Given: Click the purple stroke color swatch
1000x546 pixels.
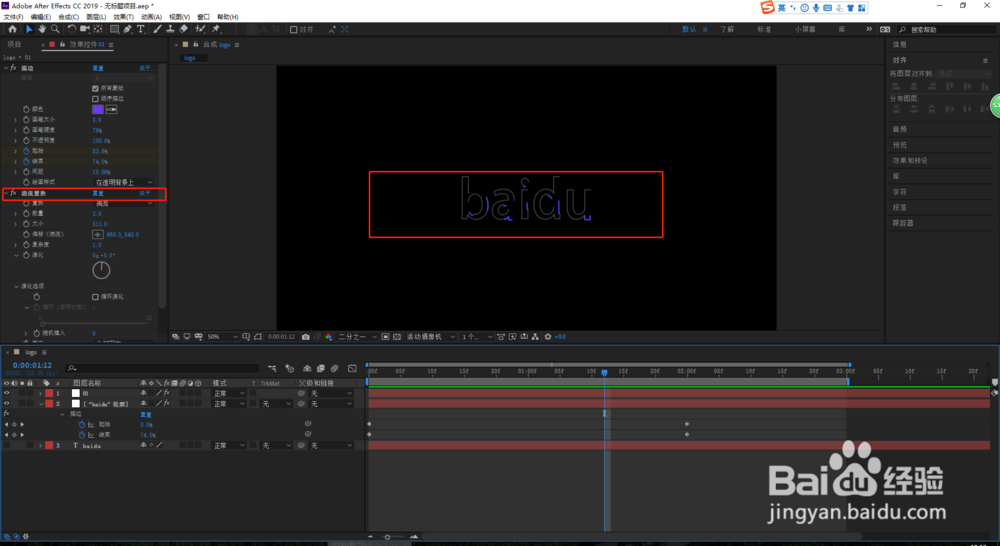Looking at the screenshot, I should tap(98, 110).
